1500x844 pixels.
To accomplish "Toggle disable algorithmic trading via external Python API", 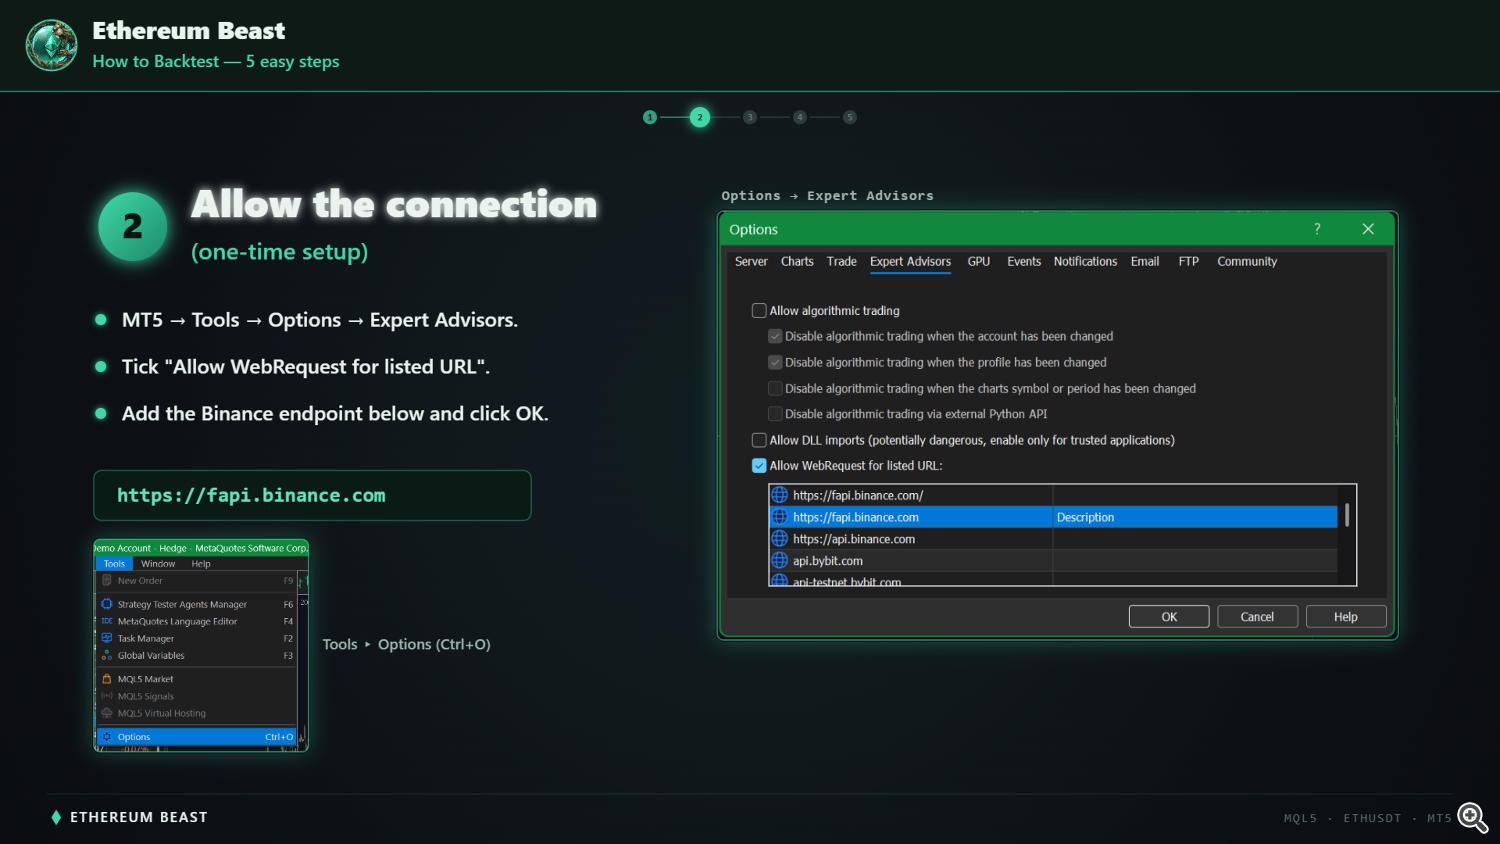I will [x=775, y=414].
